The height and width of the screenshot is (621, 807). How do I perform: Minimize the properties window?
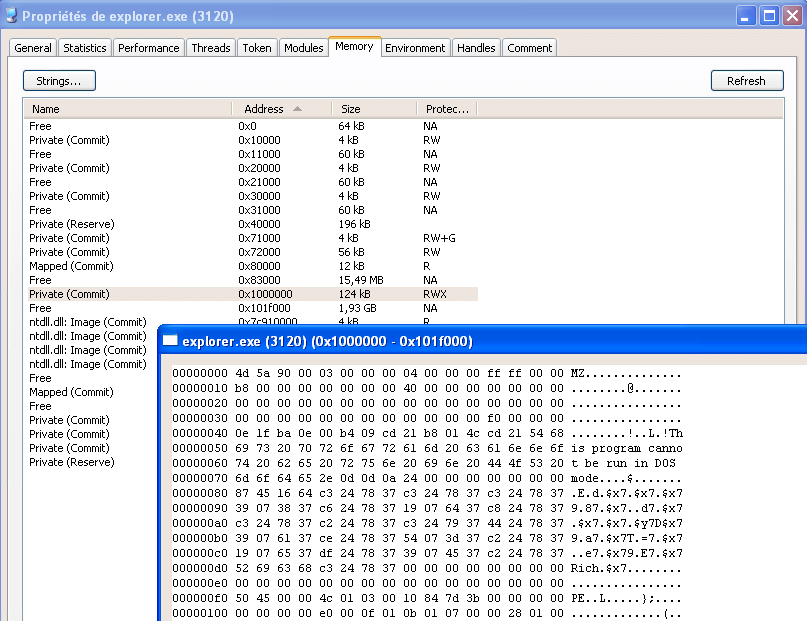(747, 16)
